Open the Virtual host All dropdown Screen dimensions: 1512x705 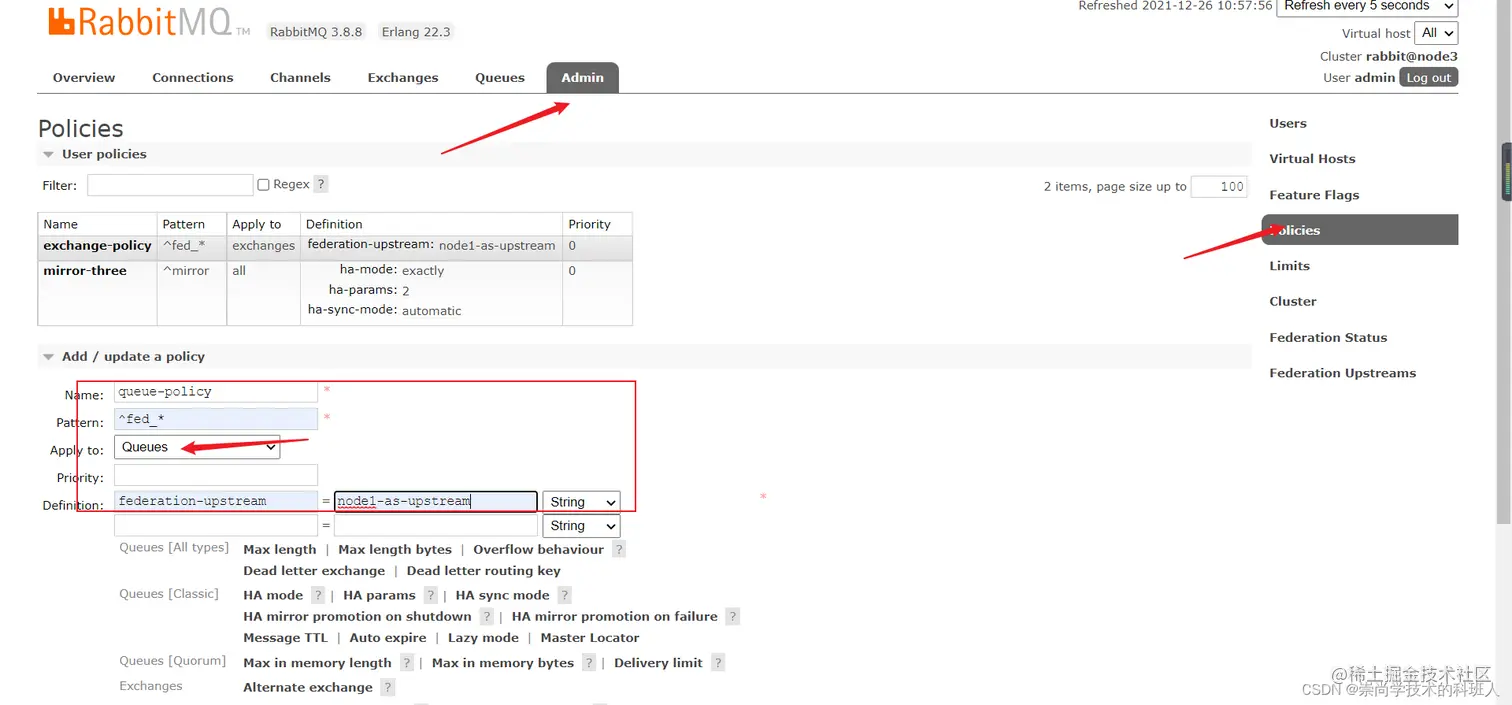[1438, 33]
